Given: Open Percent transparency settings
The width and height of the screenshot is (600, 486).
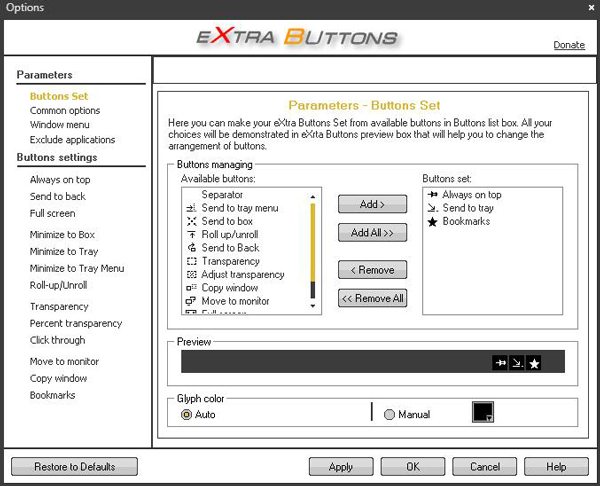Looking at the screenshot, I should [76, 323].
